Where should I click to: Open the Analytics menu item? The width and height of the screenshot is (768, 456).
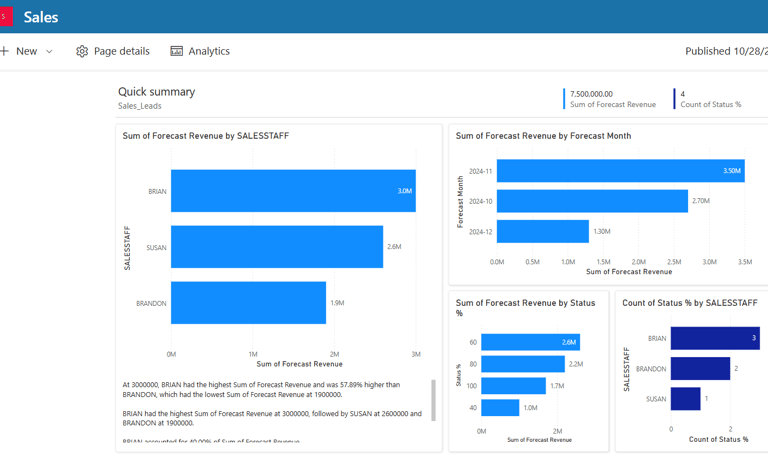[200, 51]
